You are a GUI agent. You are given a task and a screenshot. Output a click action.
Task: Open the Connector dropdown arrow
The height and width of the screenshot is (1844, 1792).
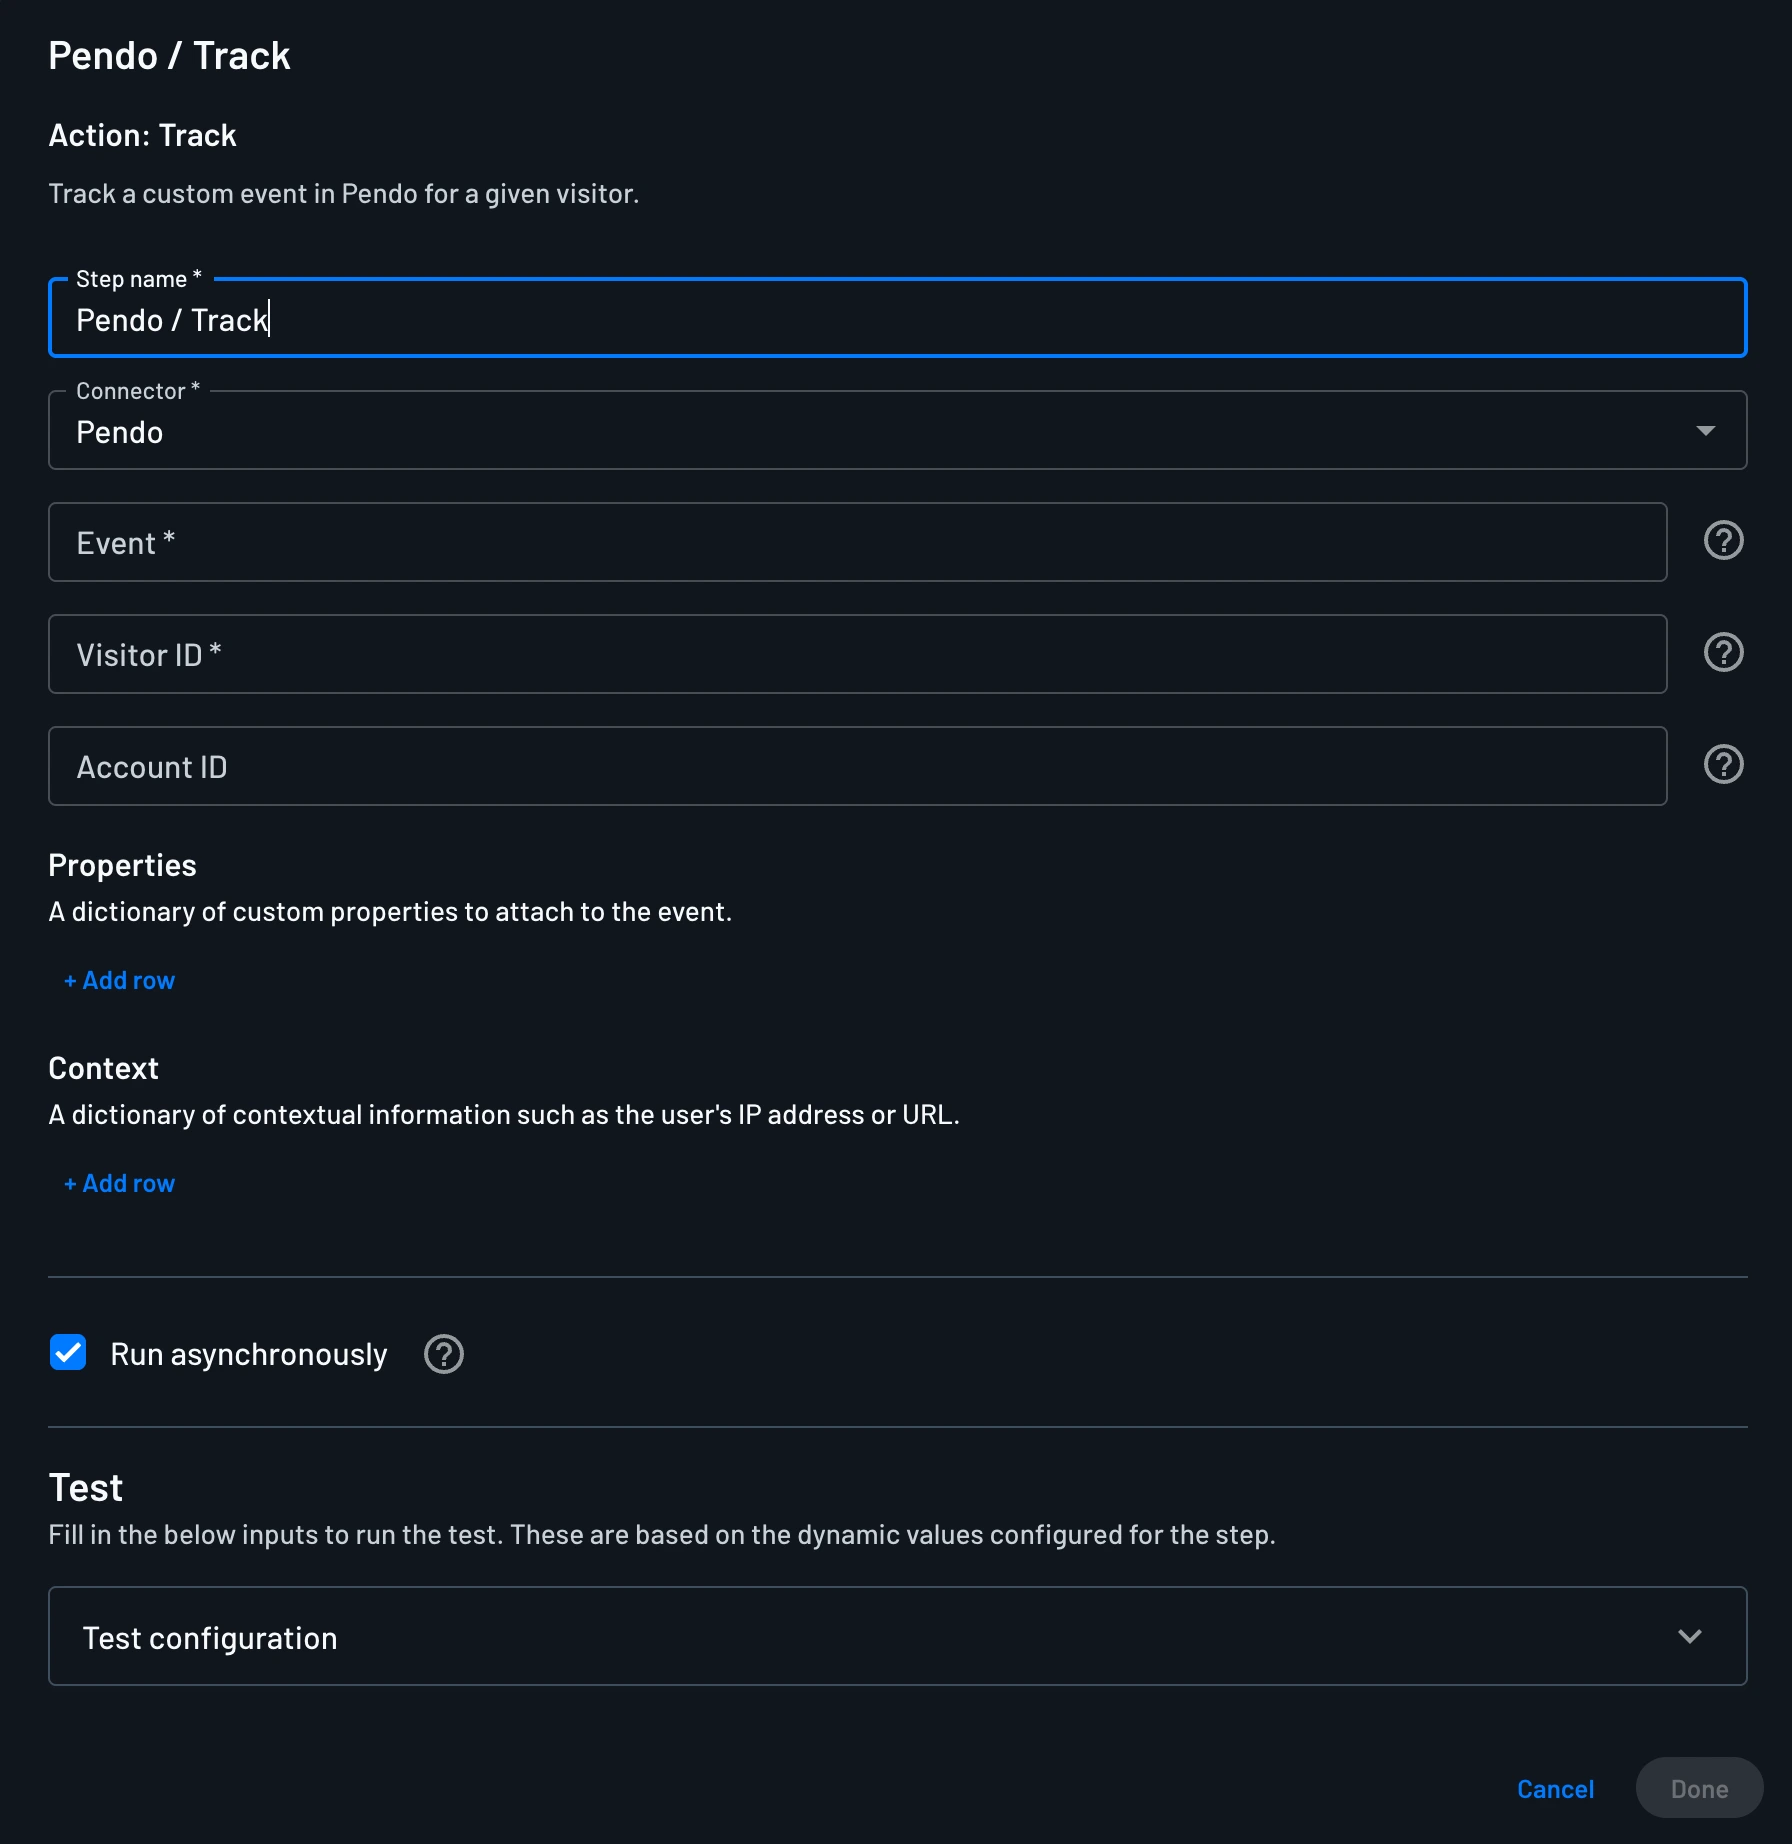click(x=1705, y=431)
